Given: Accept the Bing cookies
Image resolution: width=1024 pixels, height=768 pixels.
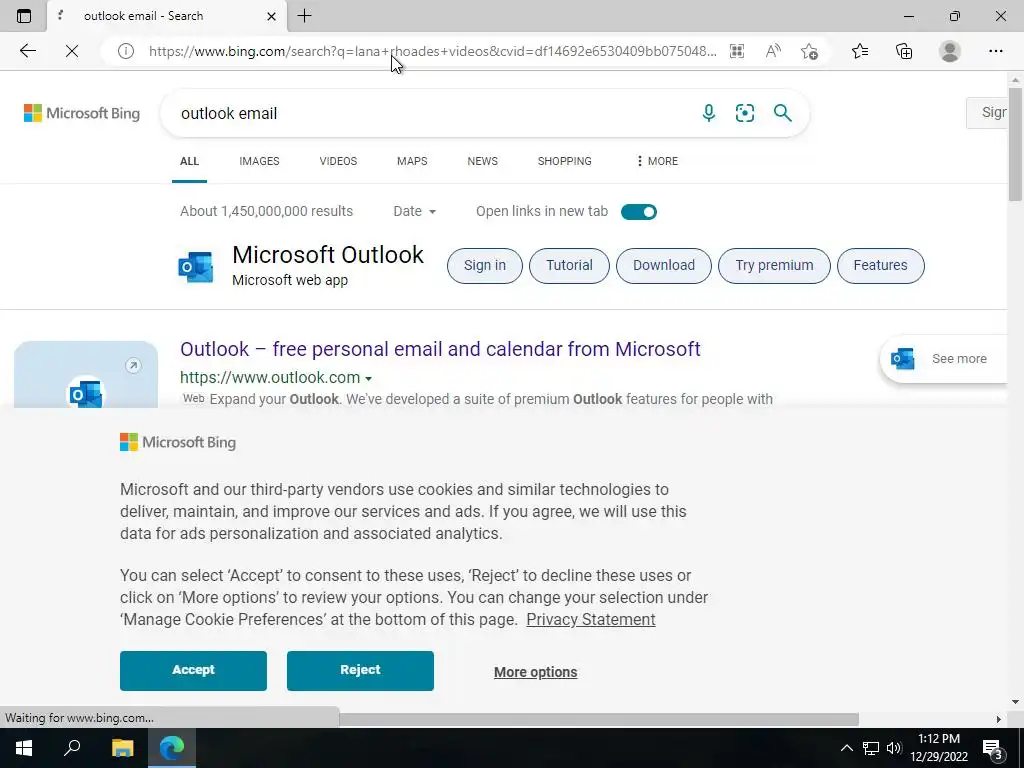Looking at the screenshot, I should click(193, 671).
